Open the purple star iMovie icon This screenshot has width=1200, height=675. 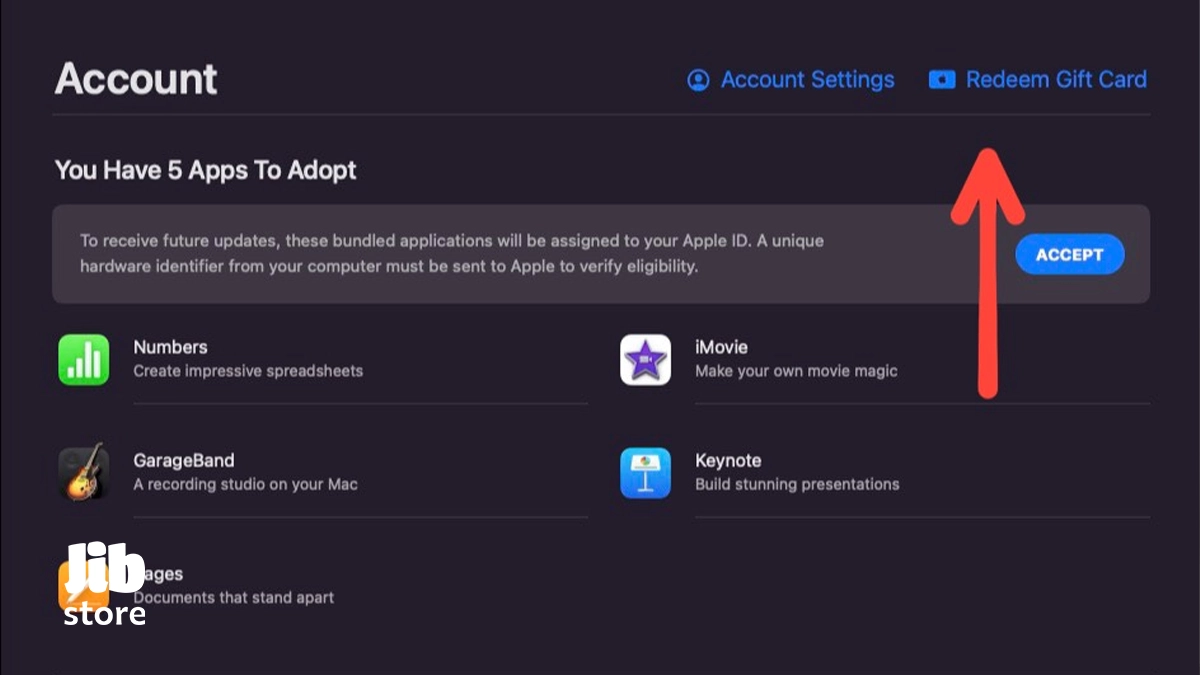point(645,360)
